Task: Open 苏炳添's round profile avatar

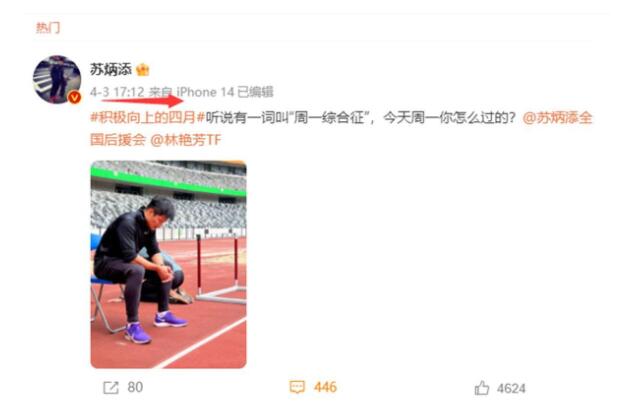Action: (x=57, y=80)
